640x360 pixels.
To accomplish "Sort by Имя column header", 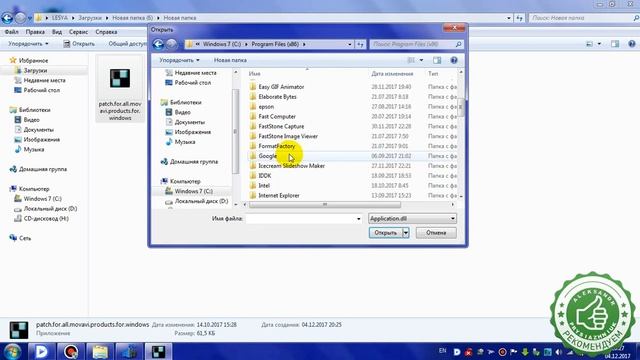I will pyautogui.click(x=255, y=74).
